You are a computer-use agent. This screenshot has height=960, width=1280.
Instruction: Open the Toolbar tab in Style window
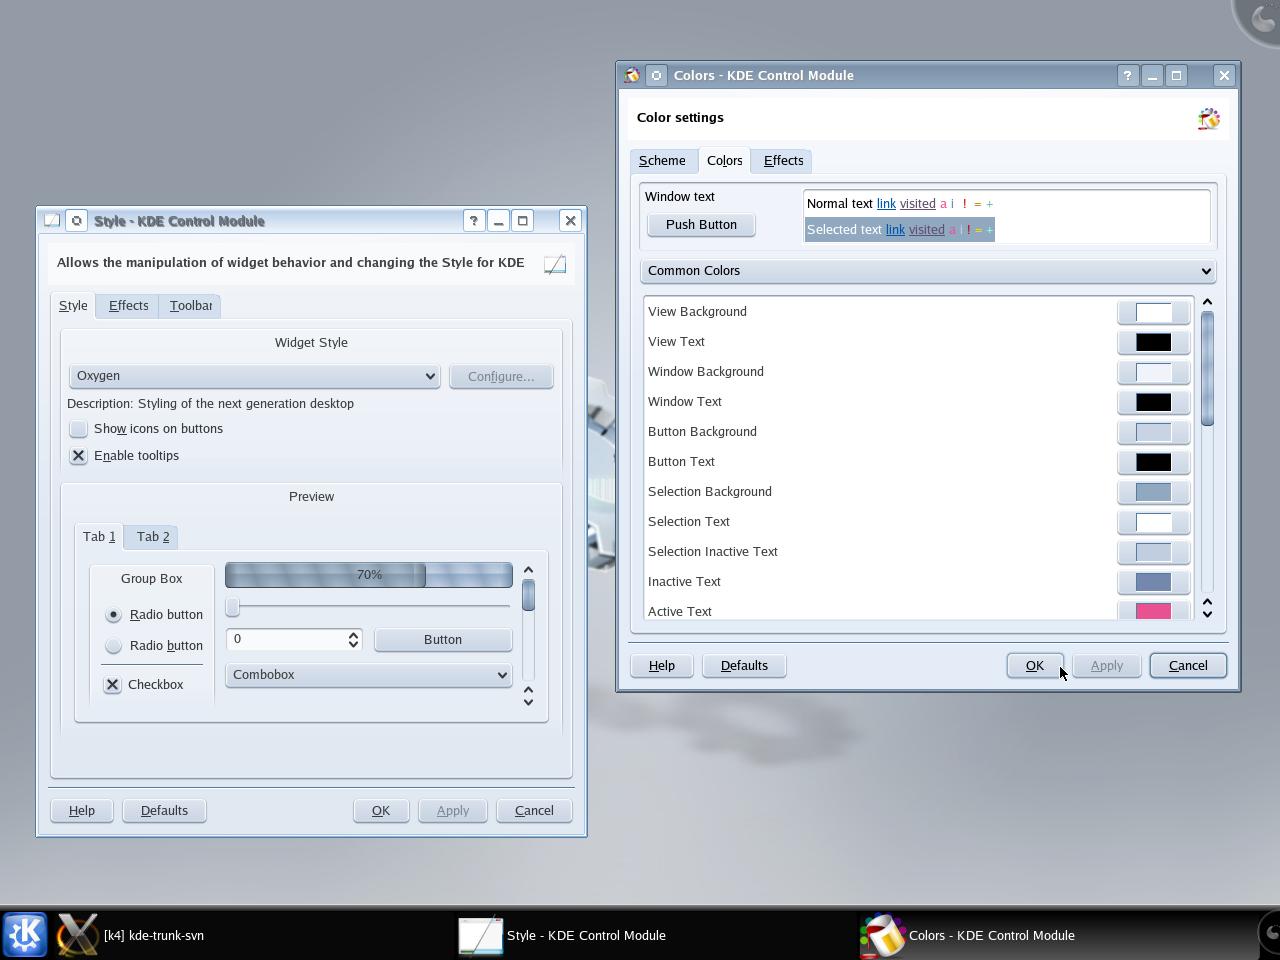[190, 305]
